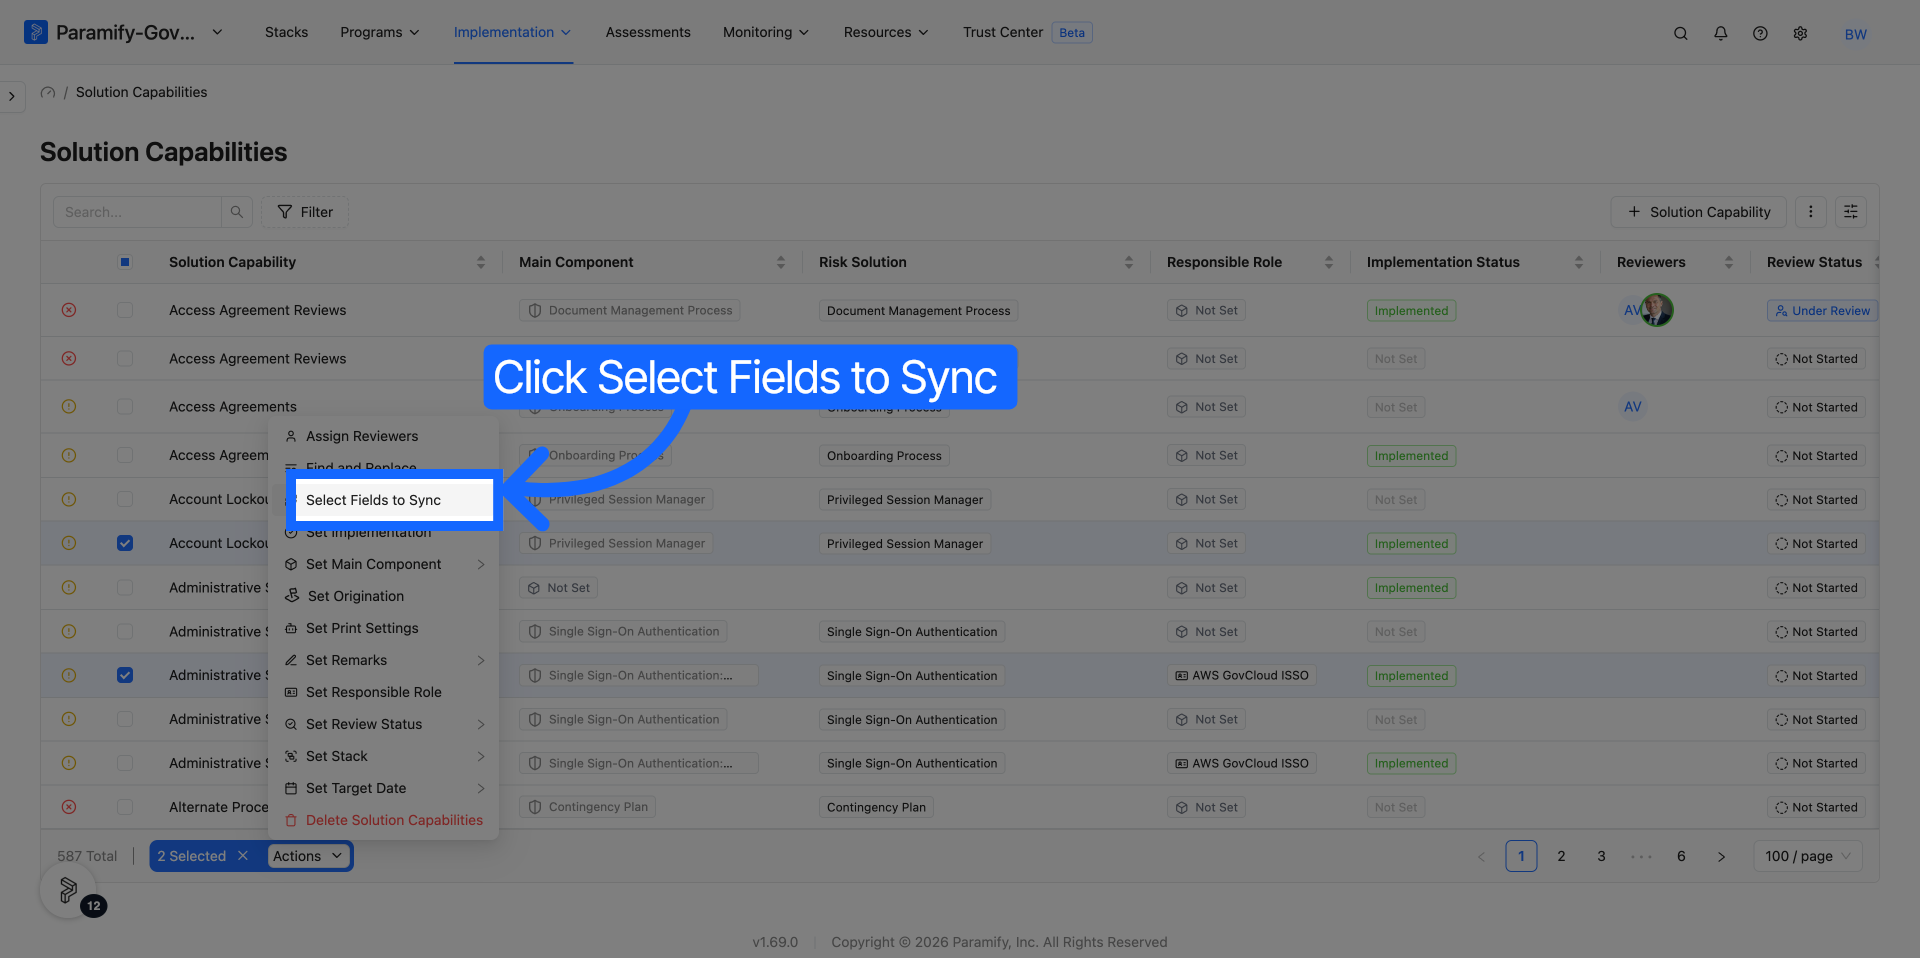Click the BW user avatar
This screenshot has height=958, width=1920.
click(1856, 34)
